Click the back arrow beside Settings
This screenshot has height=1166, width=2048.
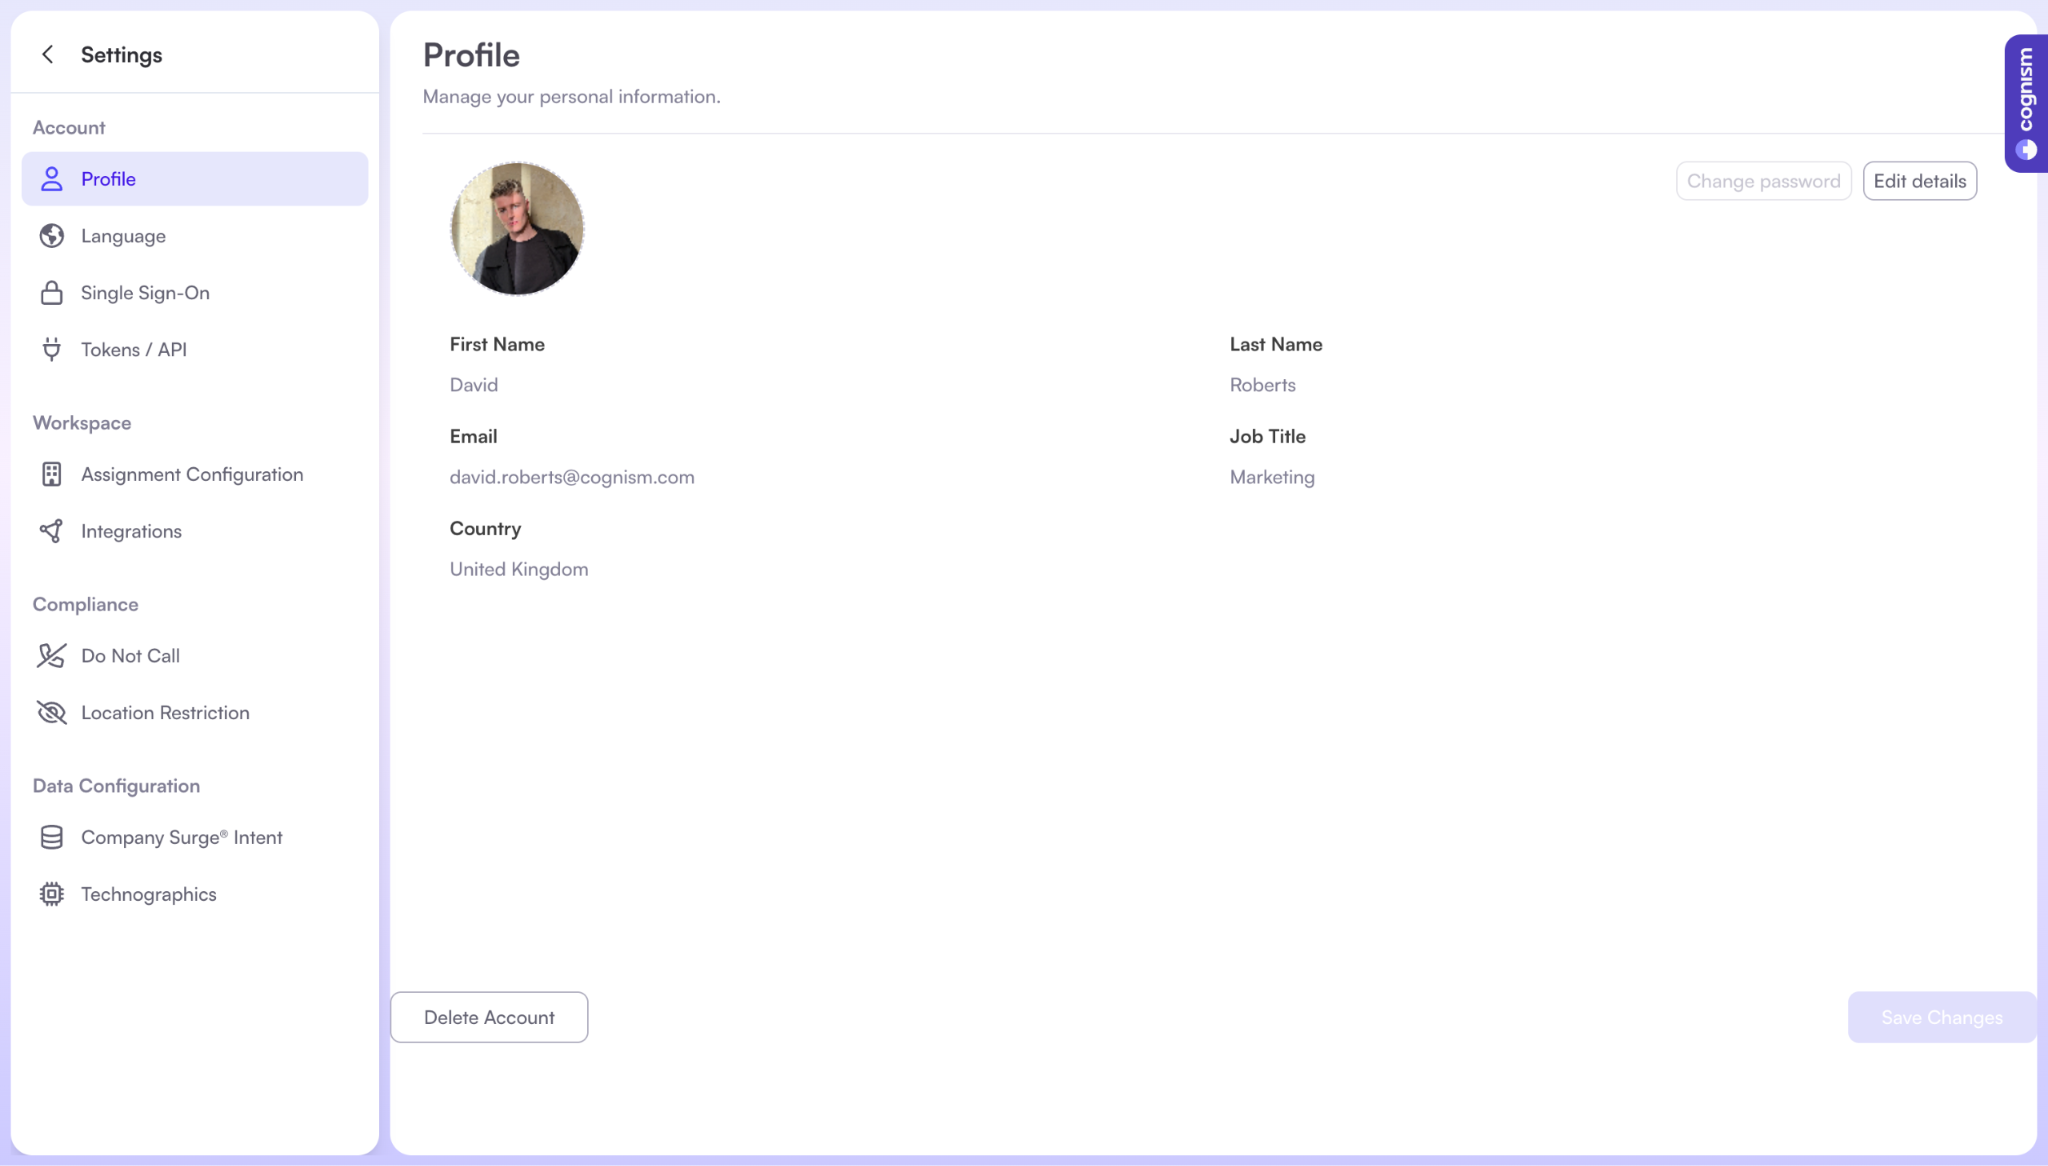47,55
